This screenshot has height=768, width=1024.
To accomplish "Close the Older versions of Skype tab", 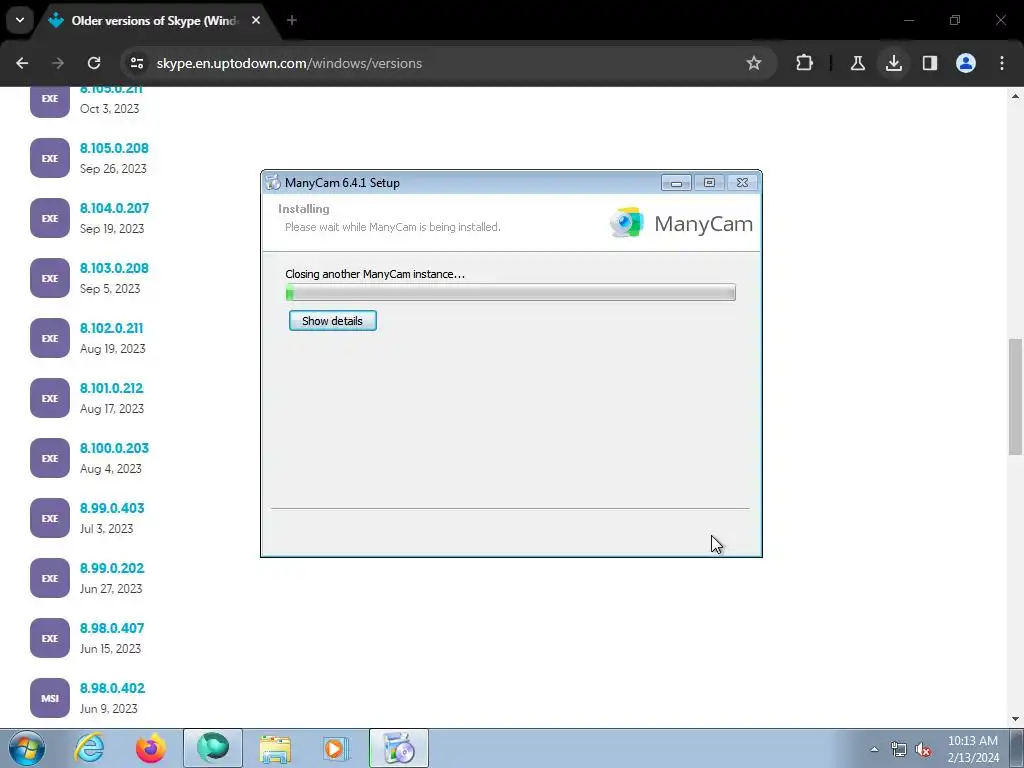I will click(256, 20).
